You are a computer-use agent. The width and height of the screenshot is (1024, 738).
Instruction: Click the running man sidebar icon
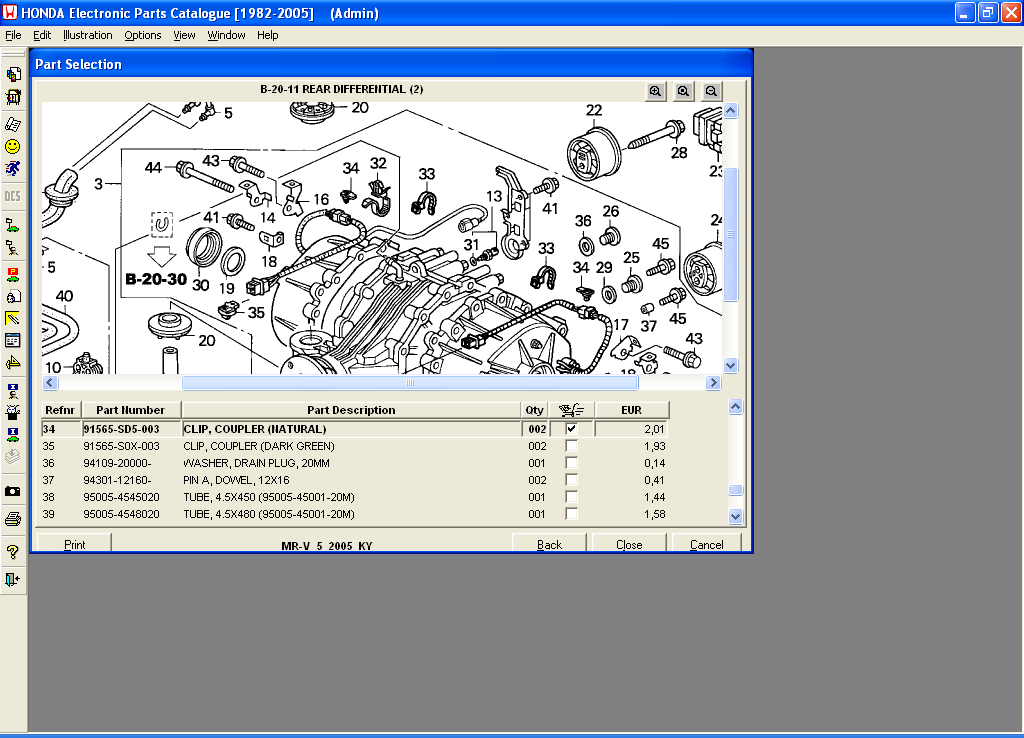click(12, 169)
